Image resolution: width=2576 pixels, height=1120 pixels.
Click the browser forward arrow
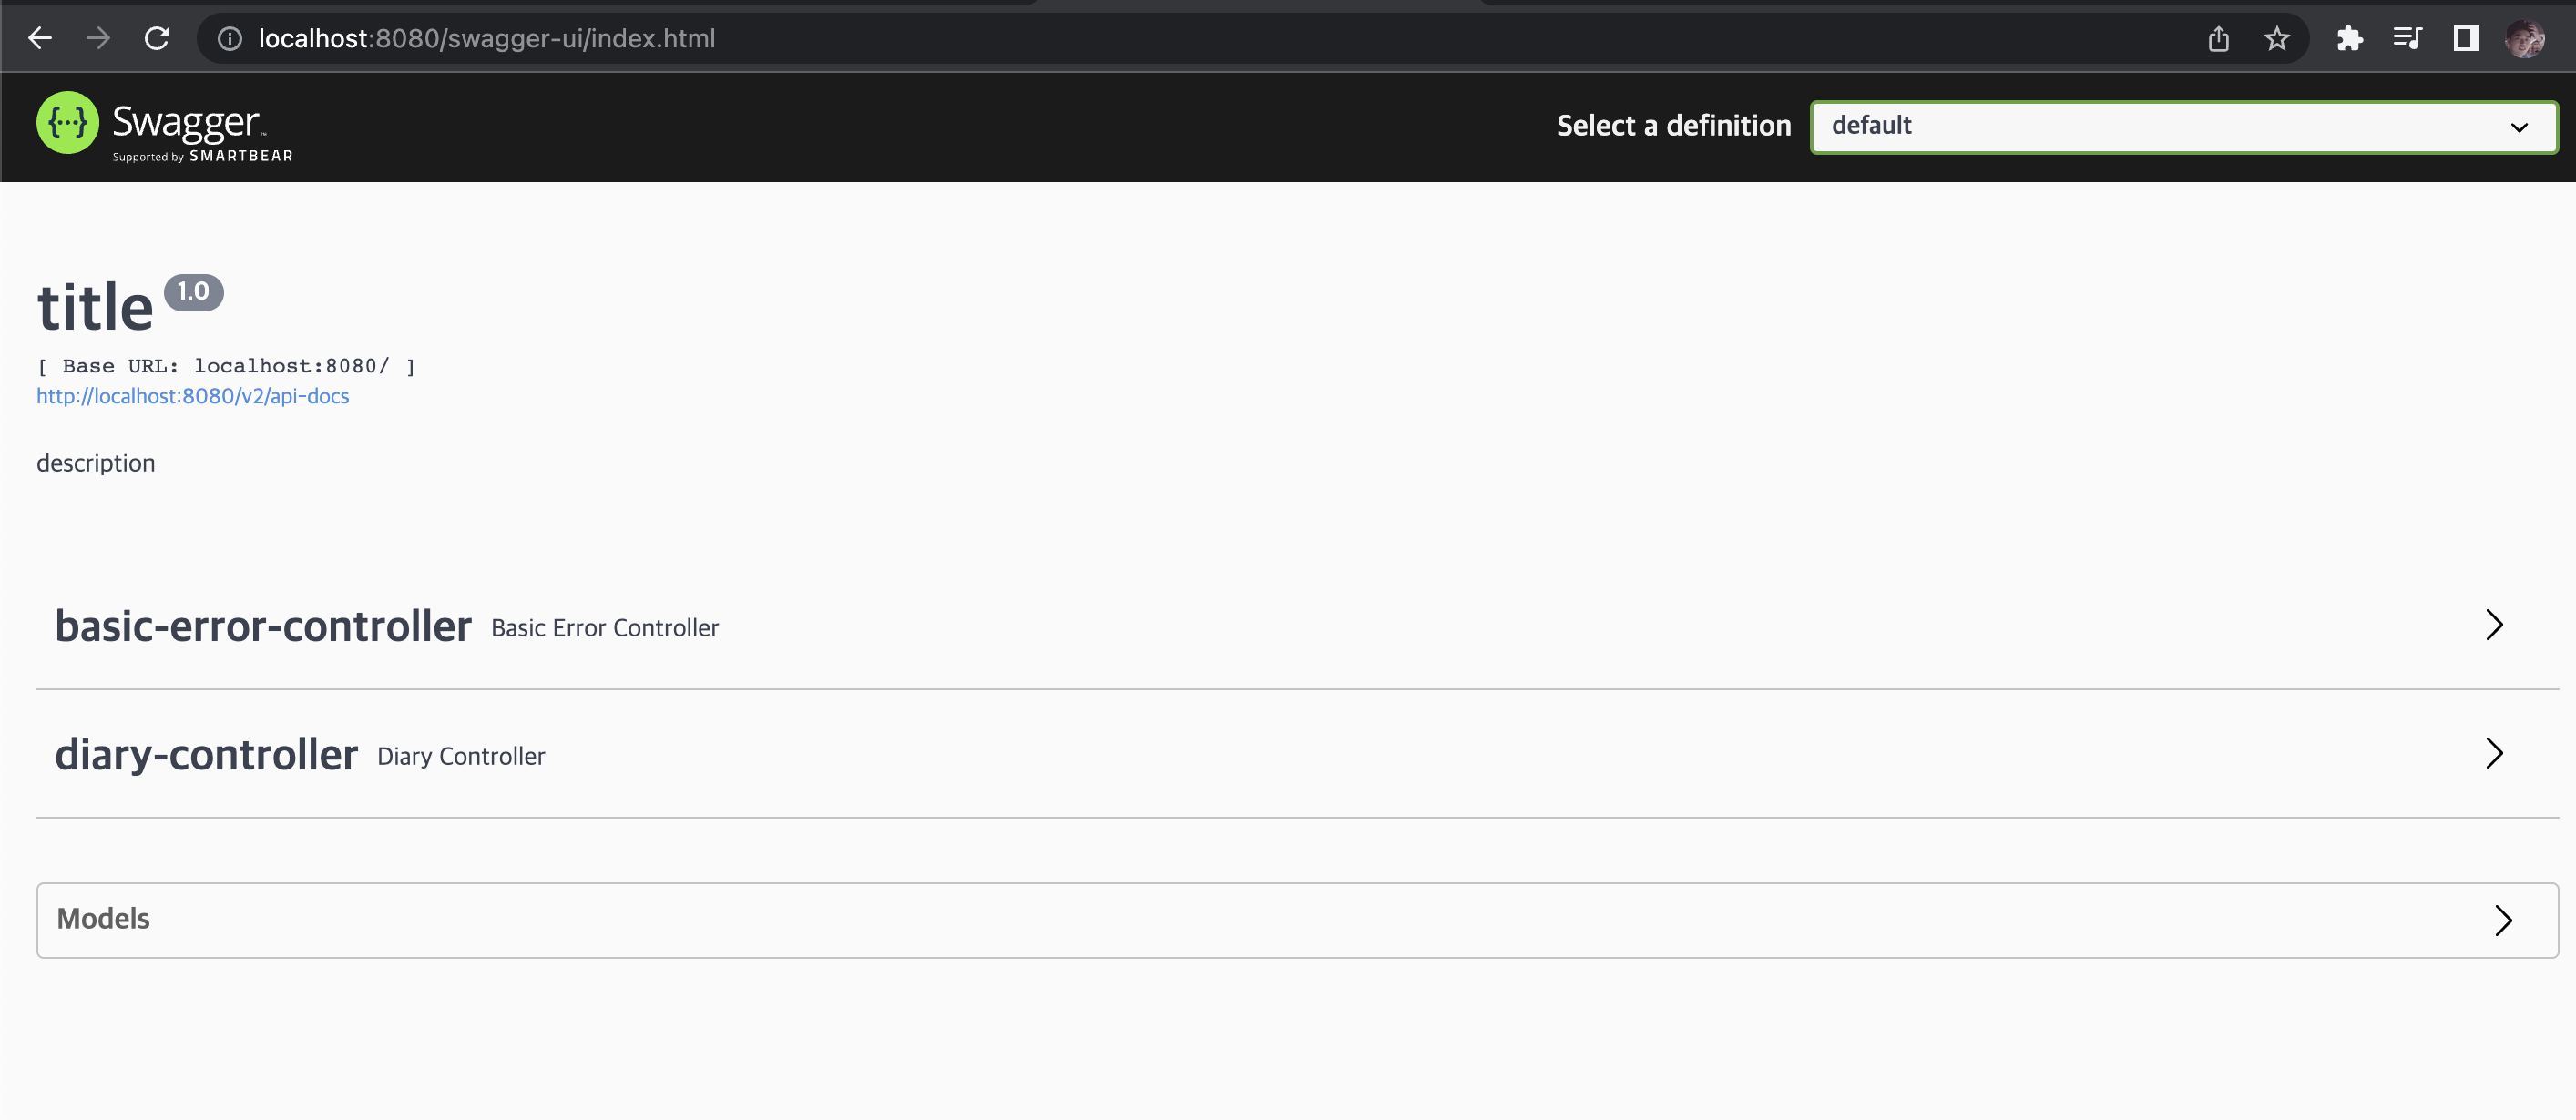tap(98, 38)
